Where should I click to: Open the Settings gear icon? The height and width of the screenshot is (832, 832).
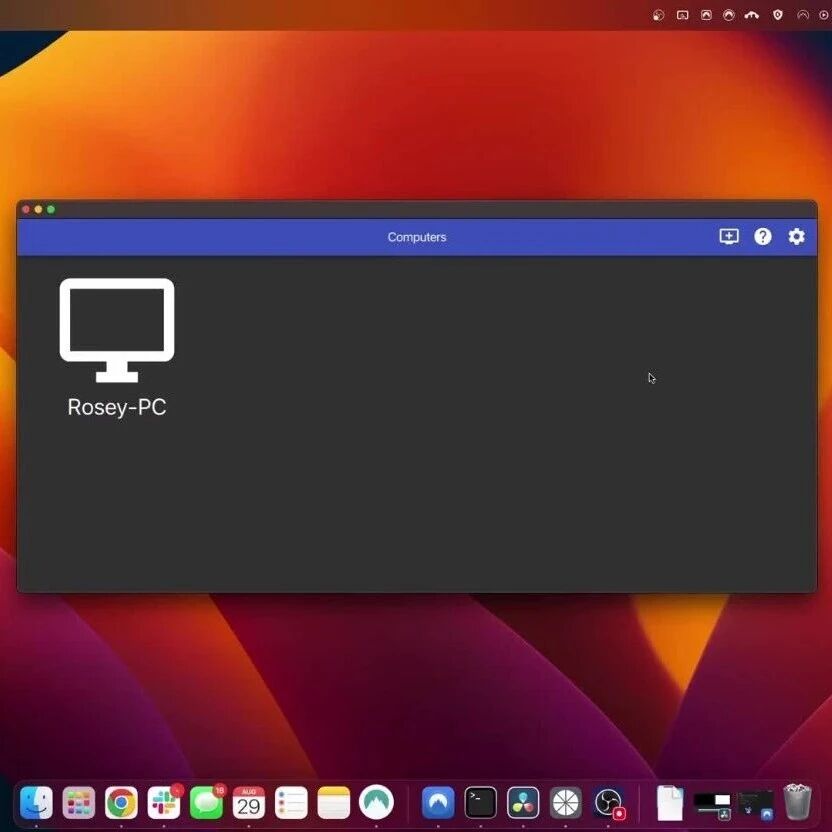click(x=796, y=237)
